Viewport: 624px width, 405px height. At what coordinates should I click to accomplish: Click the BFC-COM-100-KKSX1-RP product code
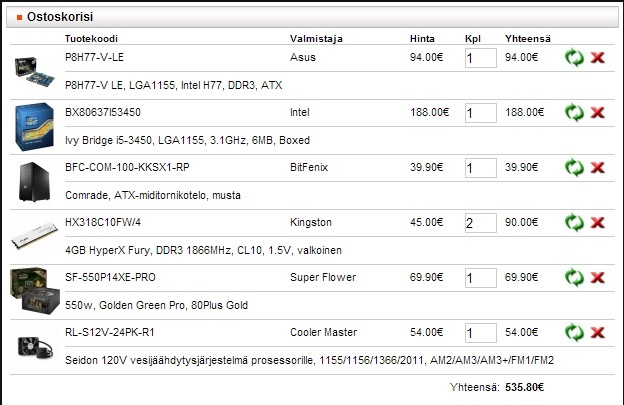point(126,167)
